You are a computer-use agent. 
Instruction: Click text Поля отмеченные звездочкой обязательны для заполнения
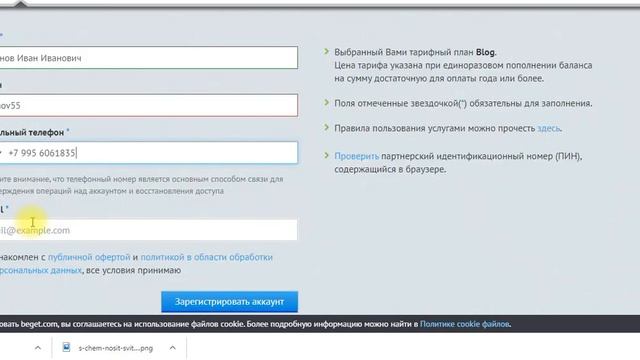click(x=463, y=103)
